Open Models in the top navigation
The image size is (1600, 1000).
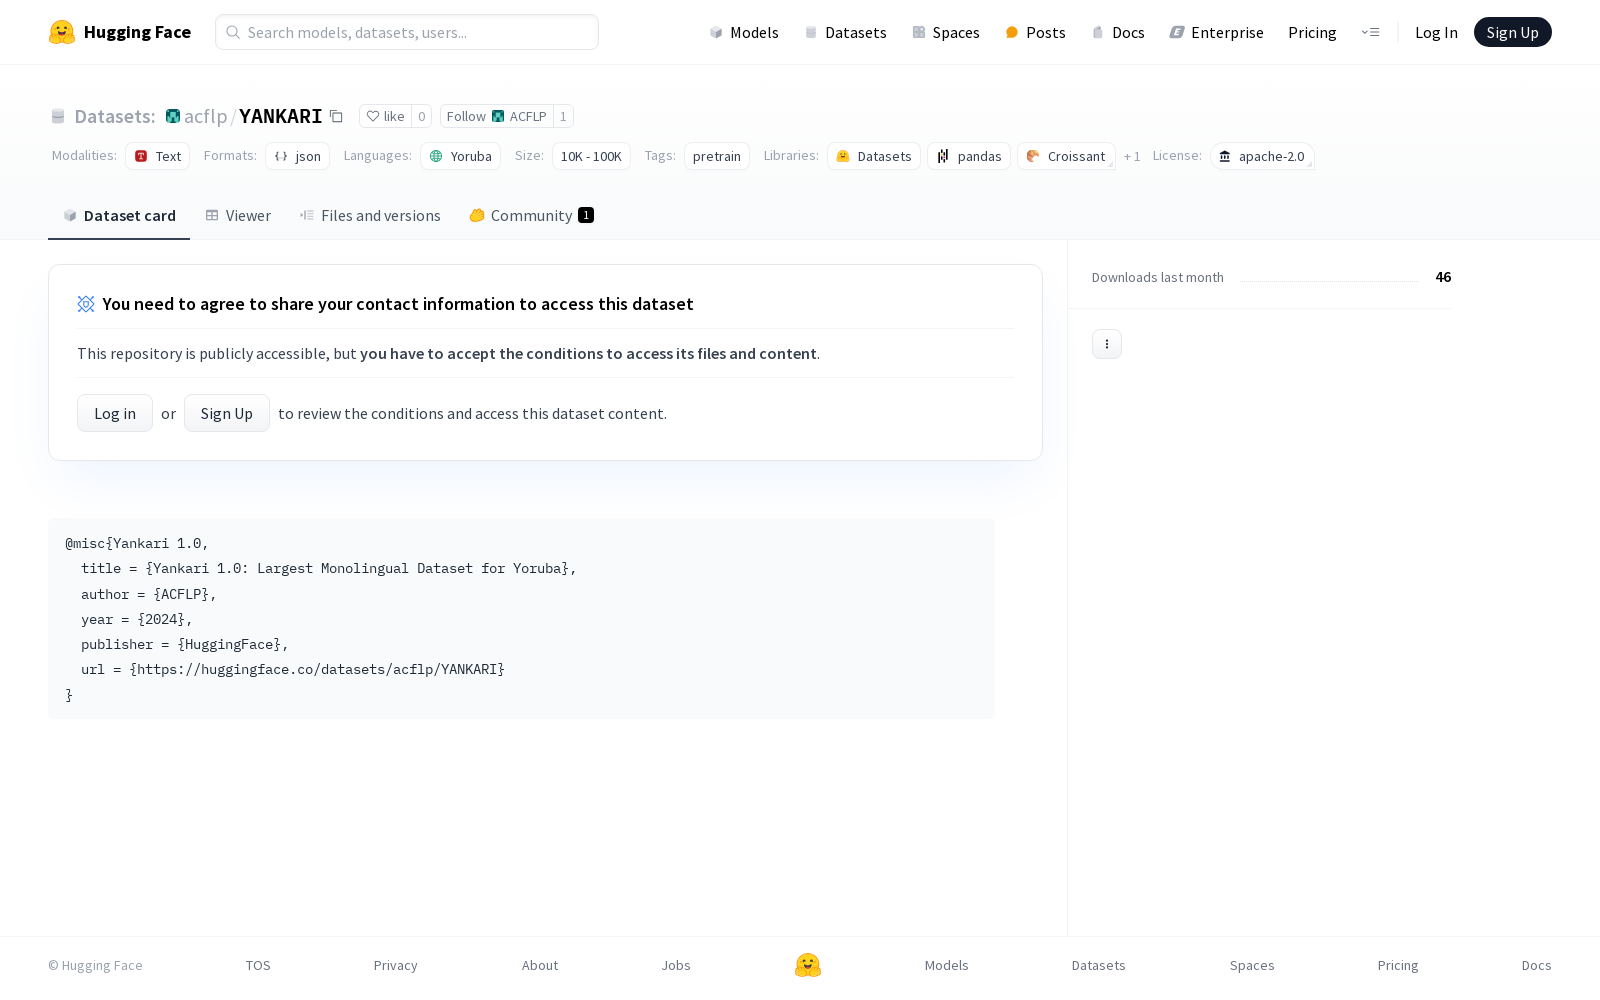(x=744, y=32)
